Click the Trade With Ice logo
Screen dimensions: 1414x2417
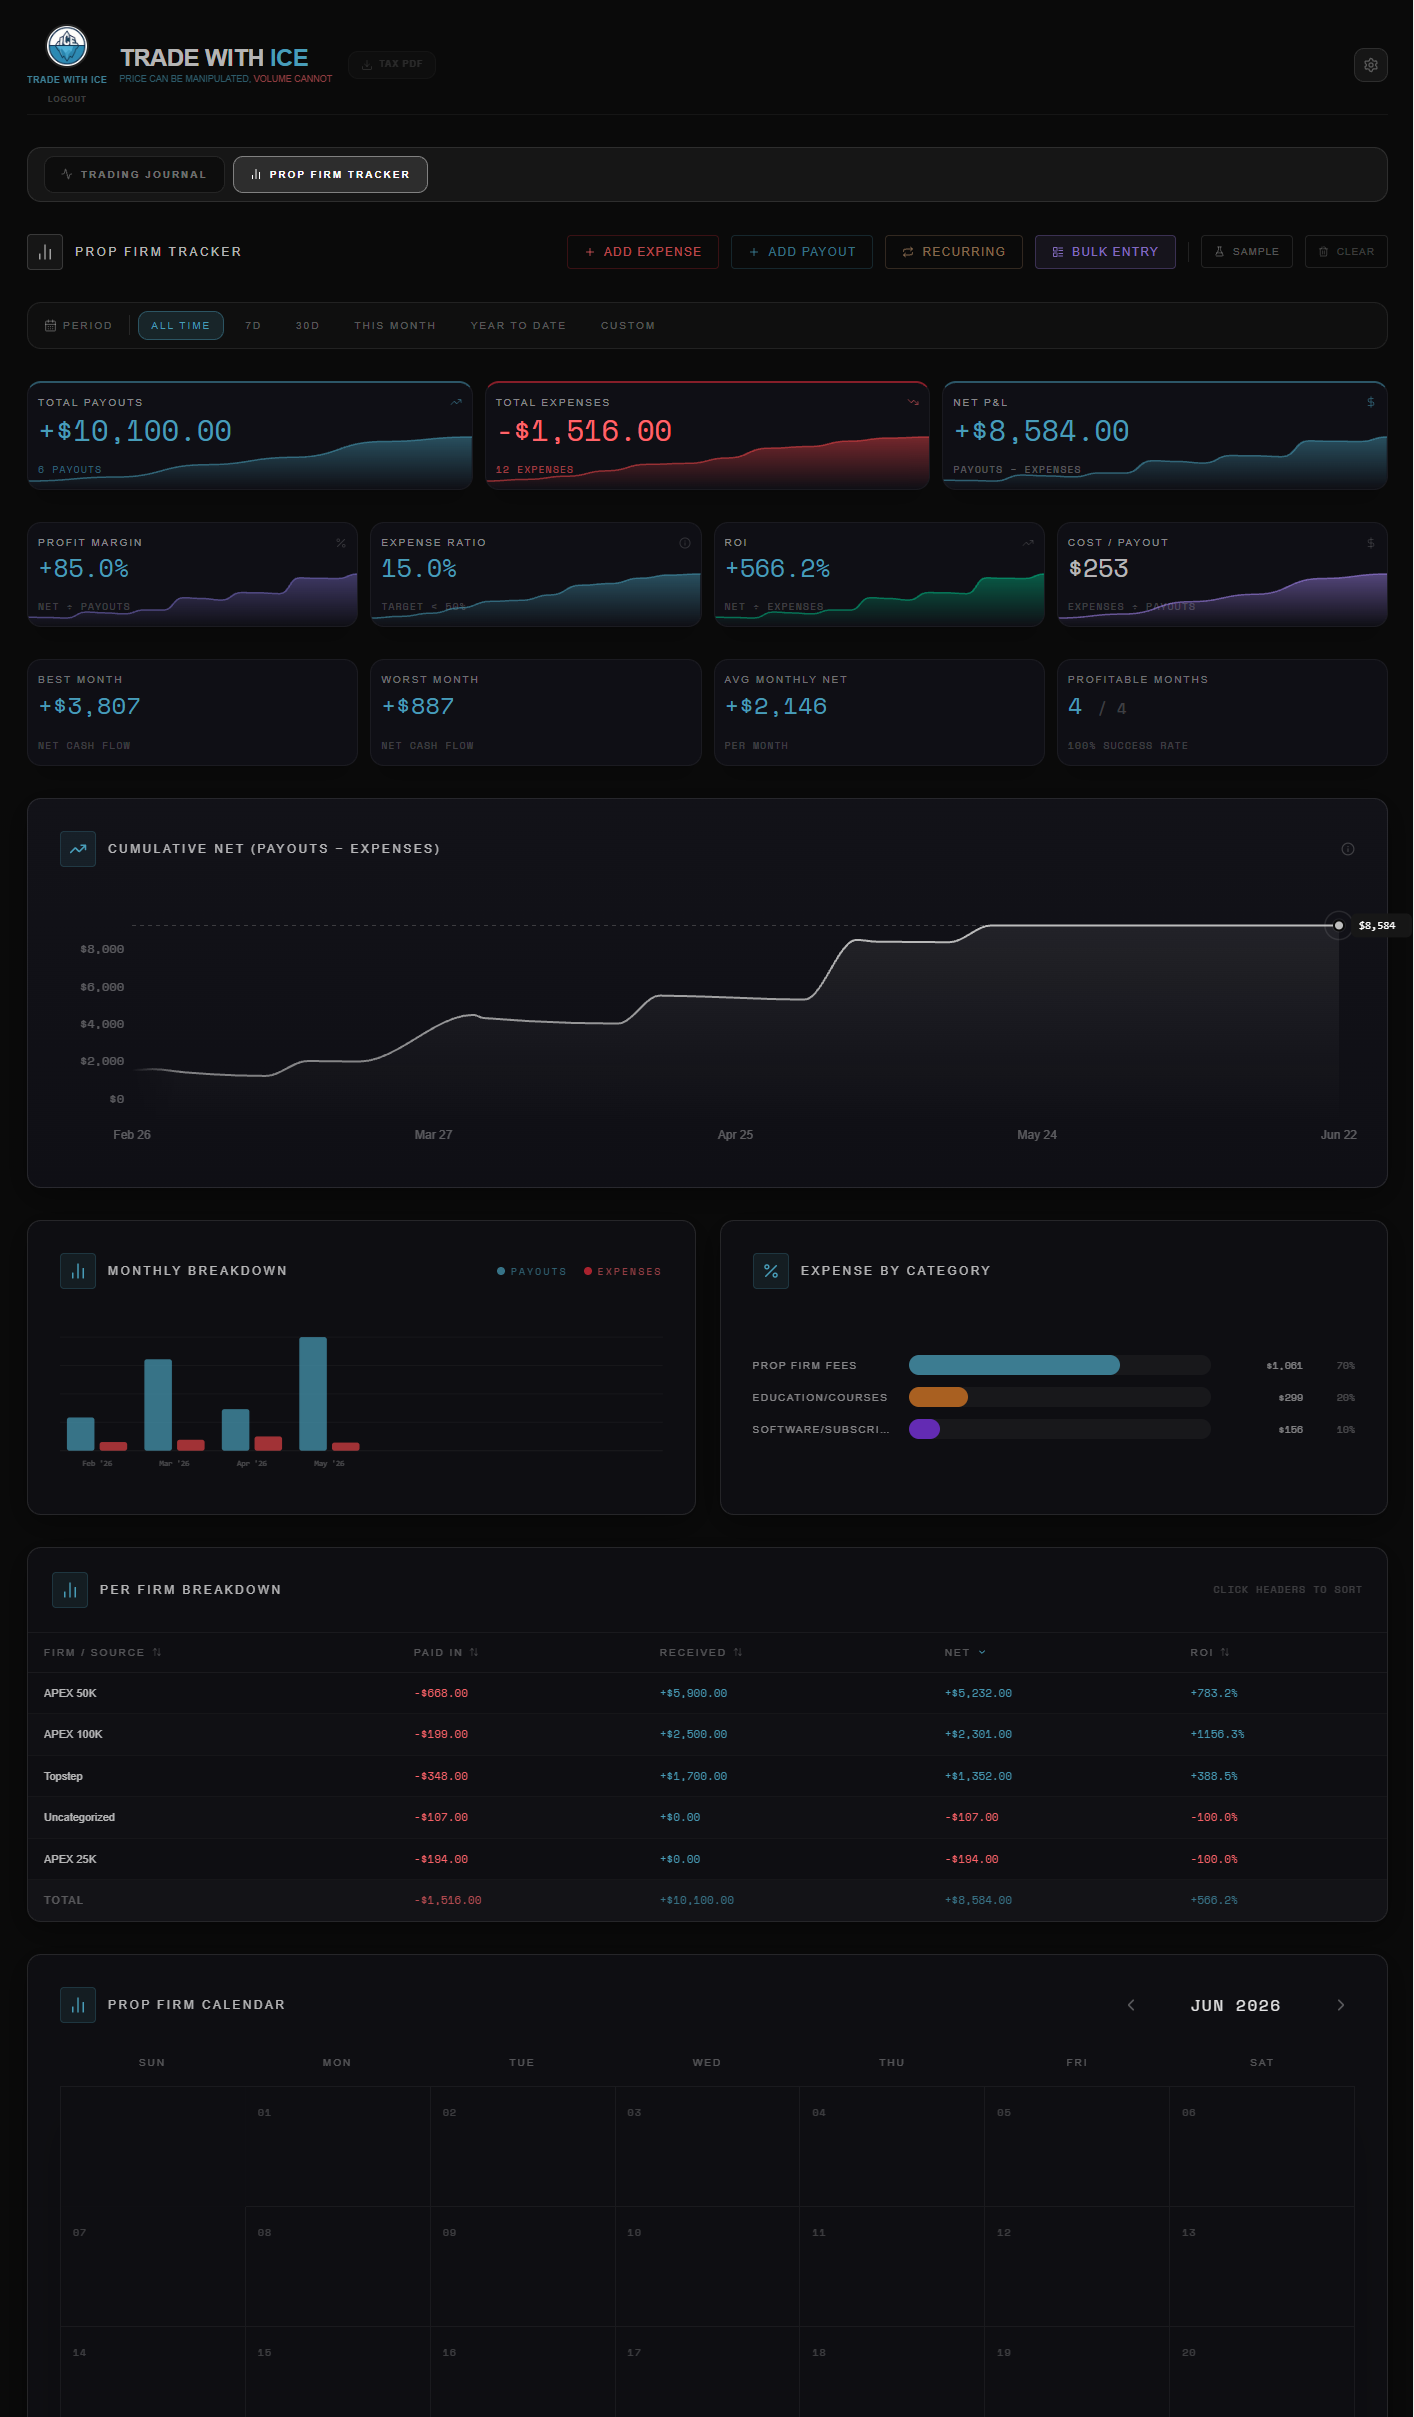(x=67, y=46)
